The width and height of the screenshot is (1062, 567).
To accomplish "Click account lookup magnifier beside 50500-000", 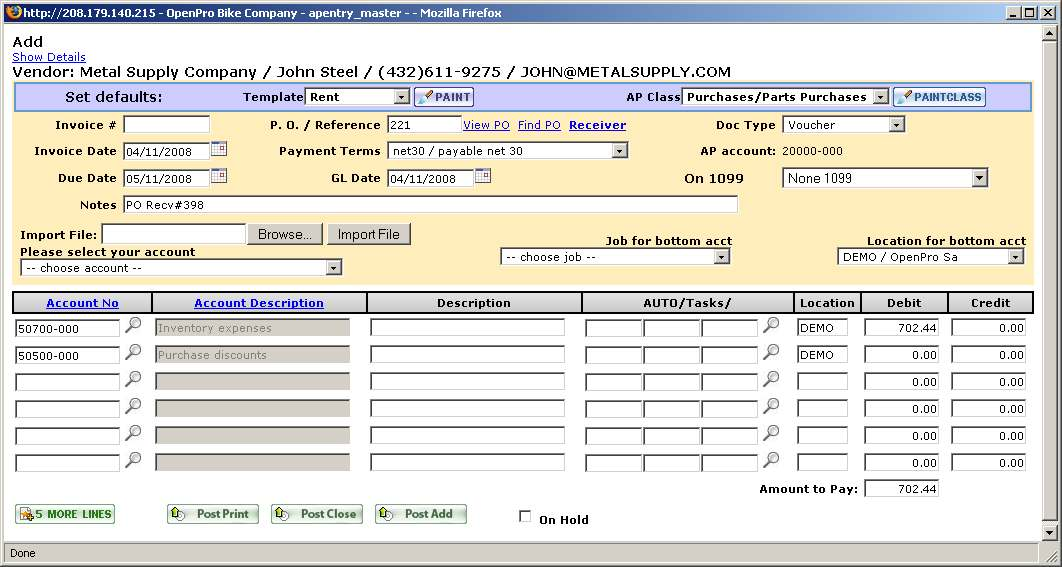I will [133, 352].
